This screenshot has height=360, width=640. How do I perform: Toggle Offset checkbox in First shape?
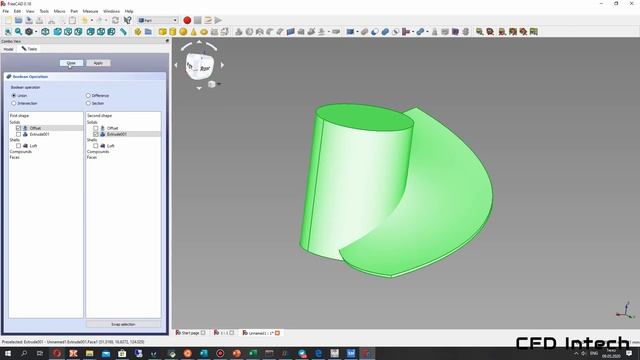[x=18, y=128]
